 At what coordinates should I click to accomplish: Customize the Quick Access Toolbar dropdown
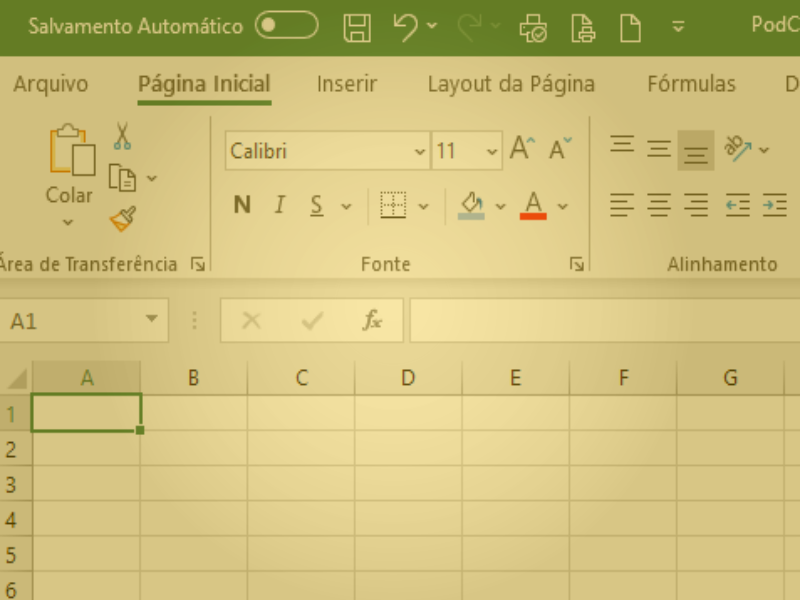point(678,26)
